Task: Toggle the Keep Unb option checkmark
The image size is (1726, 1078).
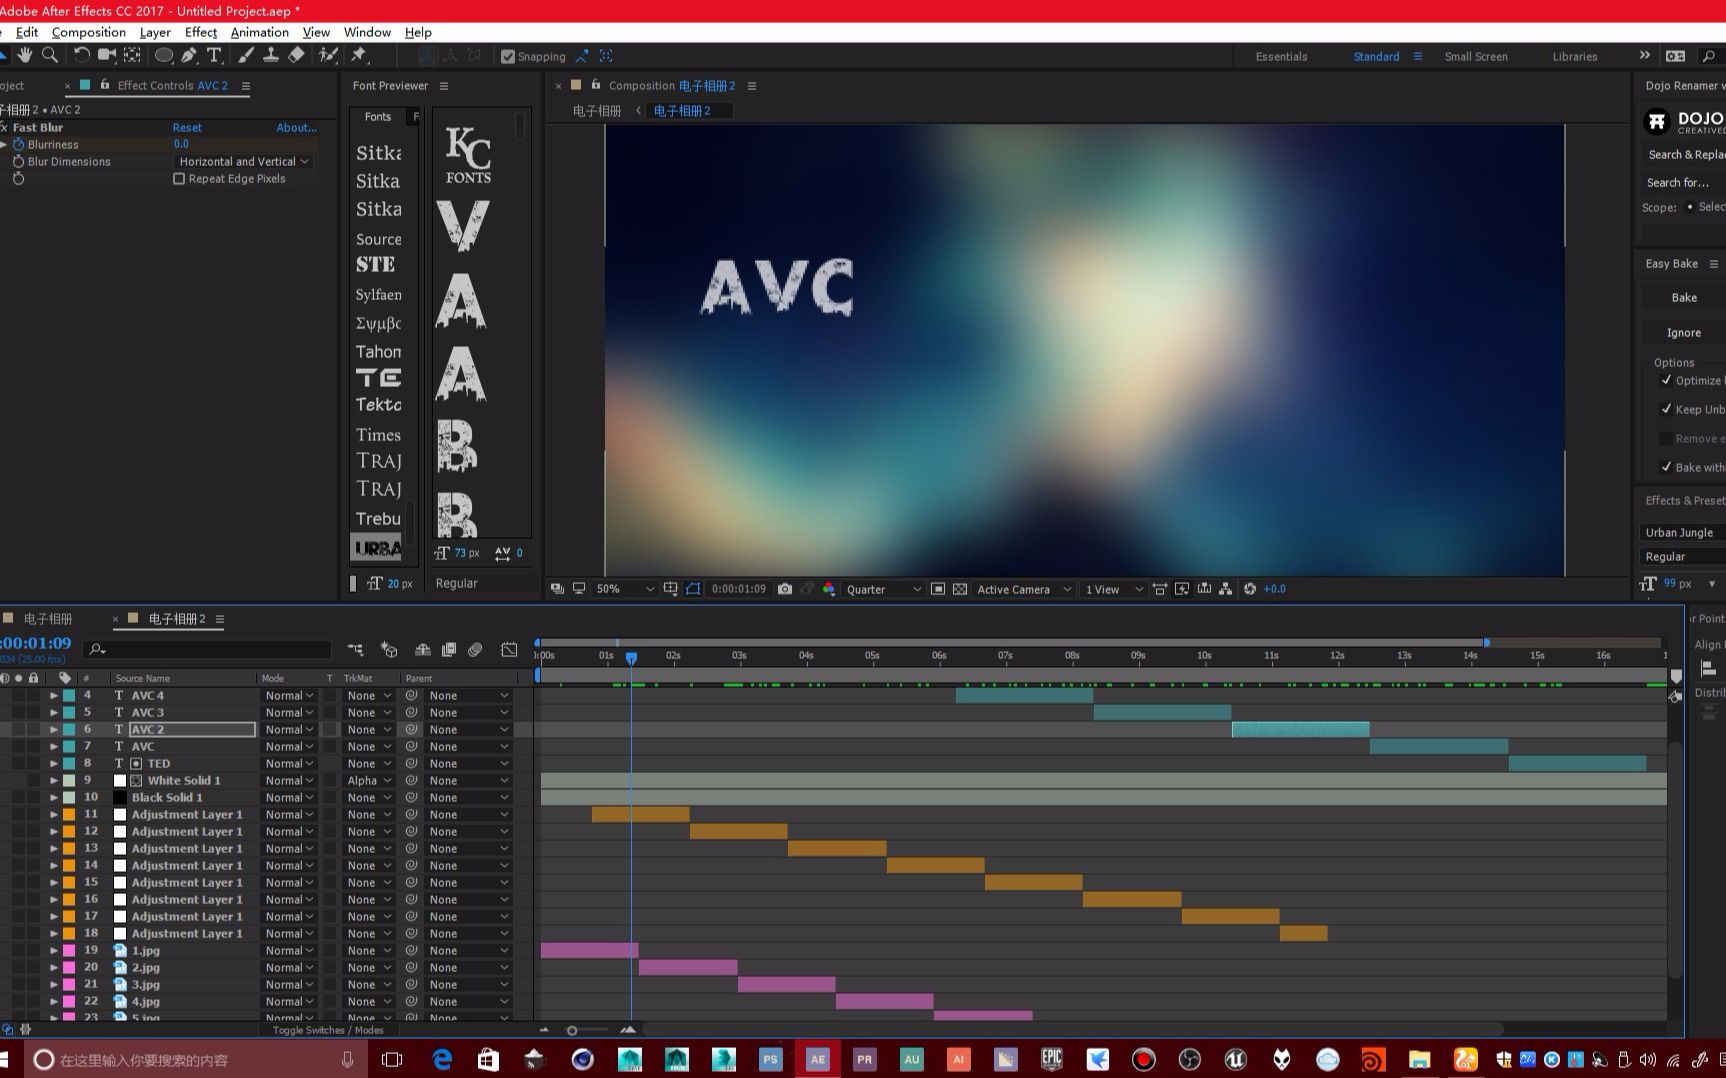Action: [1666, 409]
